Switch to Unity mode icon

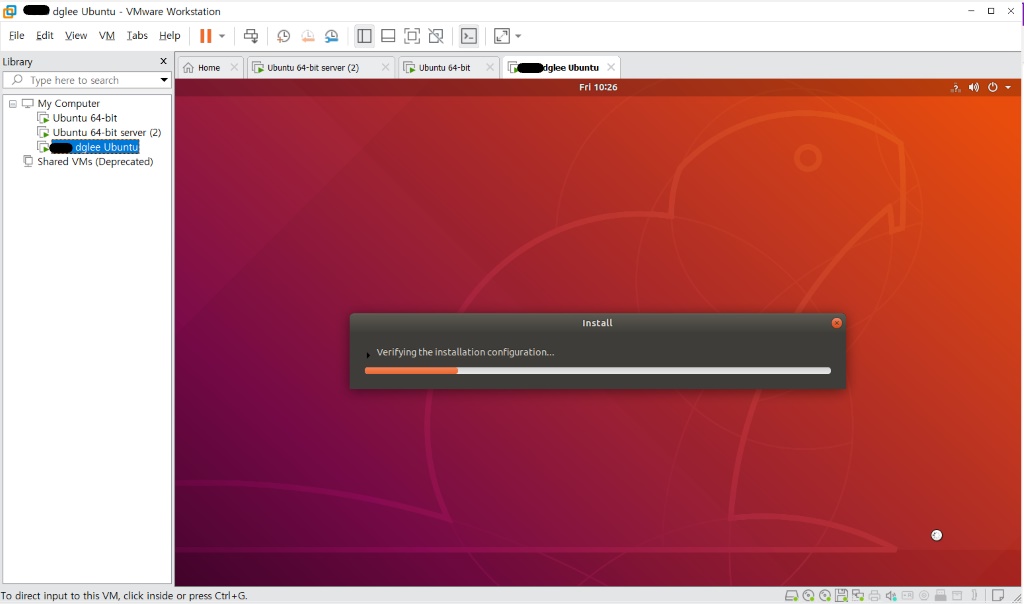coord(436,36)
